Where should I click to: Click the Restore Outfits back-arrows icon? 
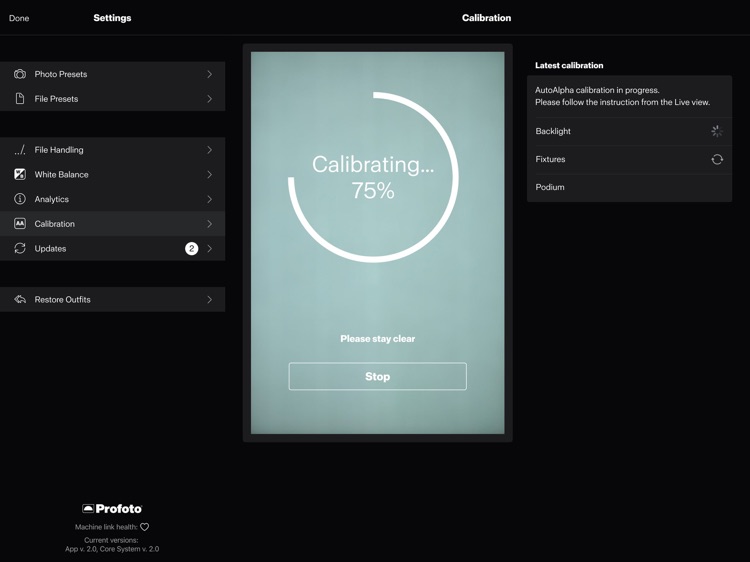pos(20,299)
